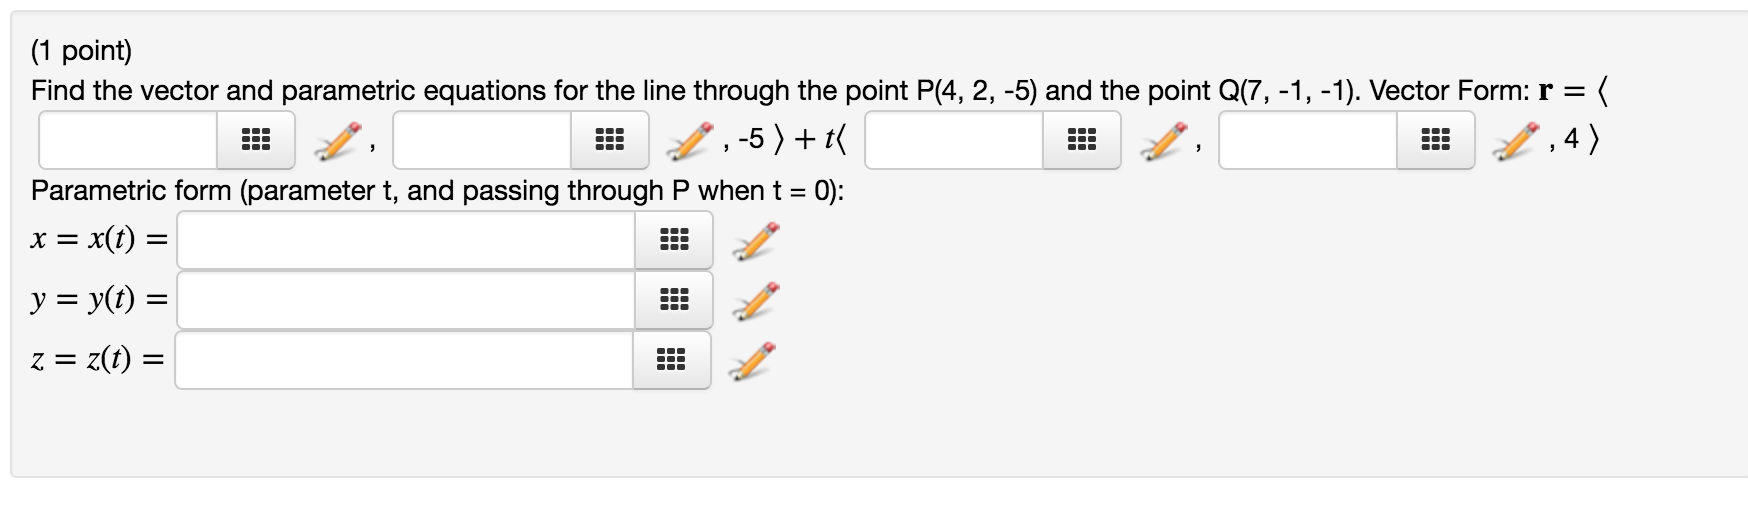Open grid keypad for first vector component

point(256,140)
